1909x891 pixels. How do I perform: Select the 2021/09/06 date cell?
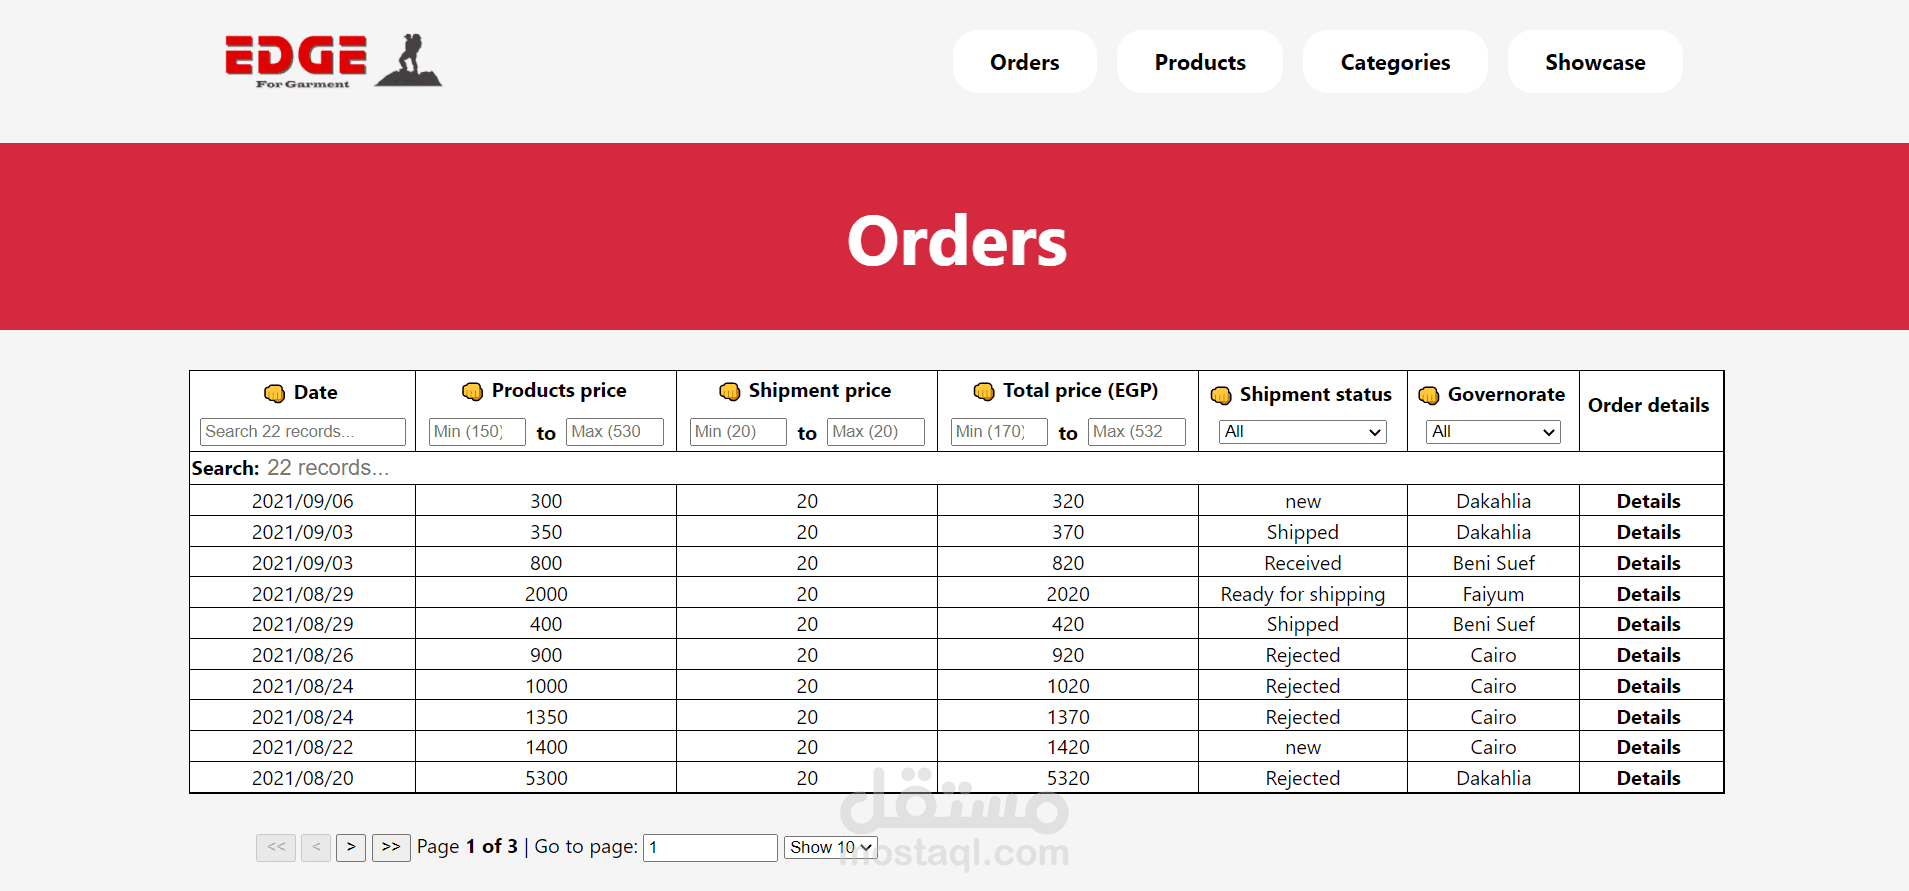[302, 501]
